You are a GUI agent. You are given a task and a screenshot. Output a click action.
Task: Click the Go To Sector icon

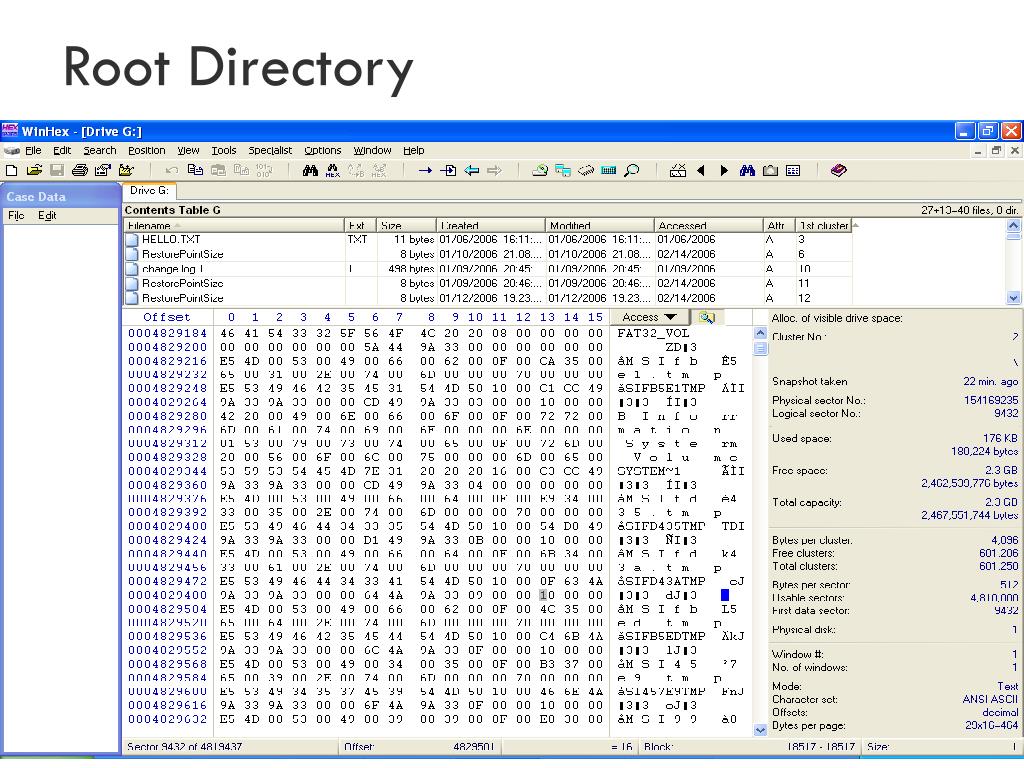coord(448,171)
